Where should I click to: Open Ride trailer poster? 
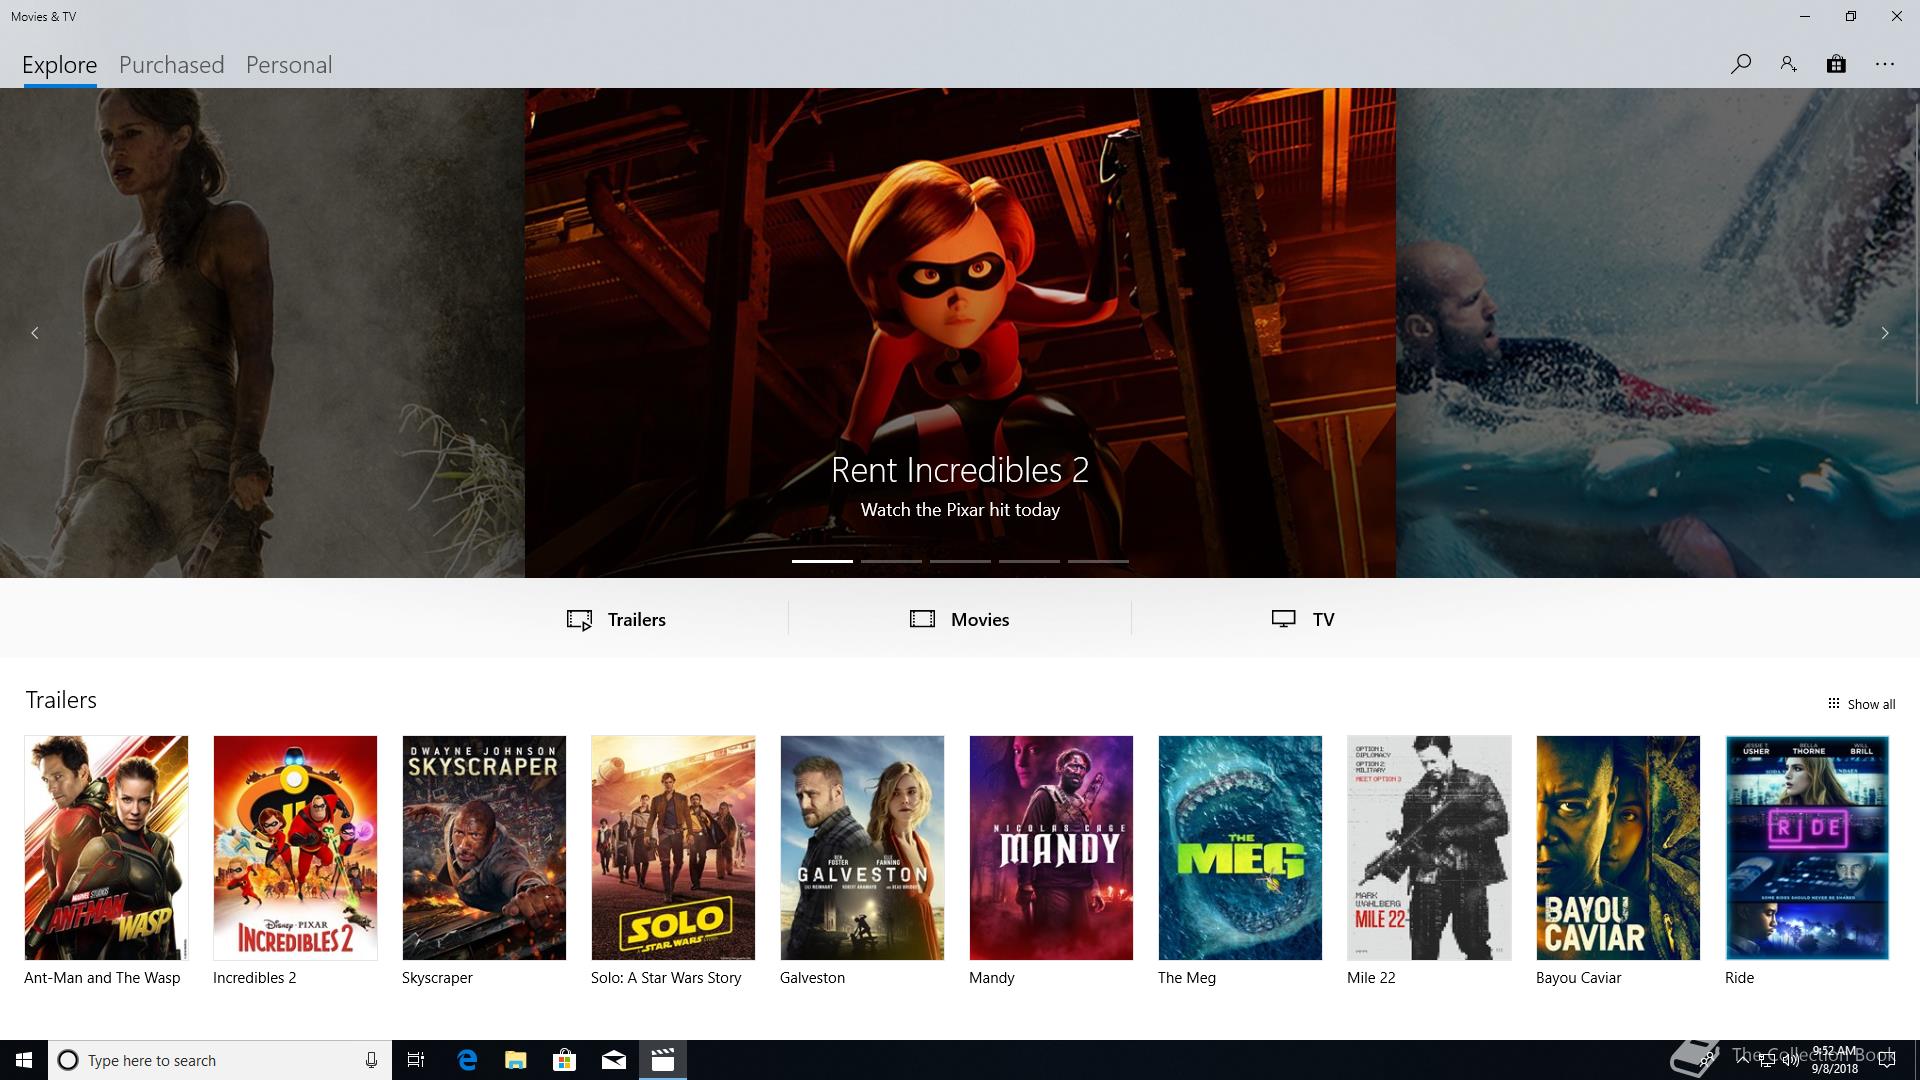pos(1807,848)
